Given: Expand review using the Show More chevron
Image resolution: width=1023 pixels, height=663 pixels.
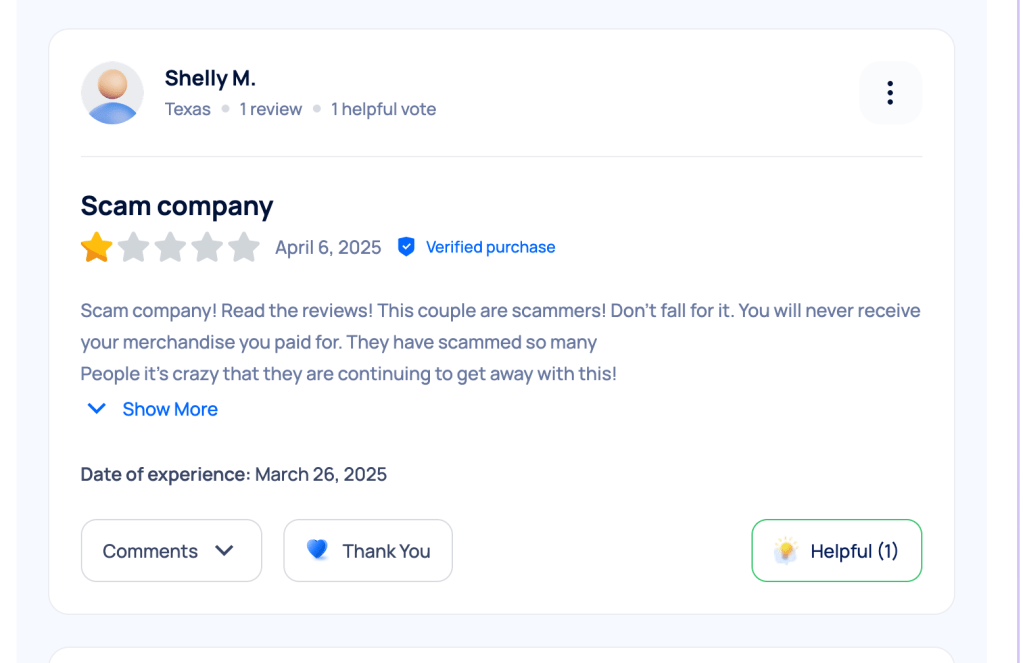Looking at the screenshot, I should coord(97,409).
